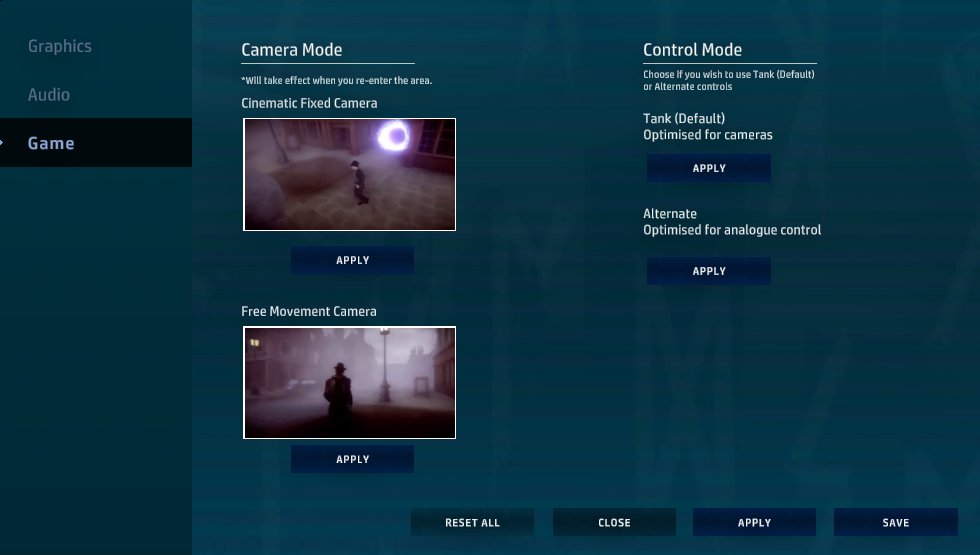The image size is (980, 555).
Task: Save the current settings
Action: click(x=896, y=522)
